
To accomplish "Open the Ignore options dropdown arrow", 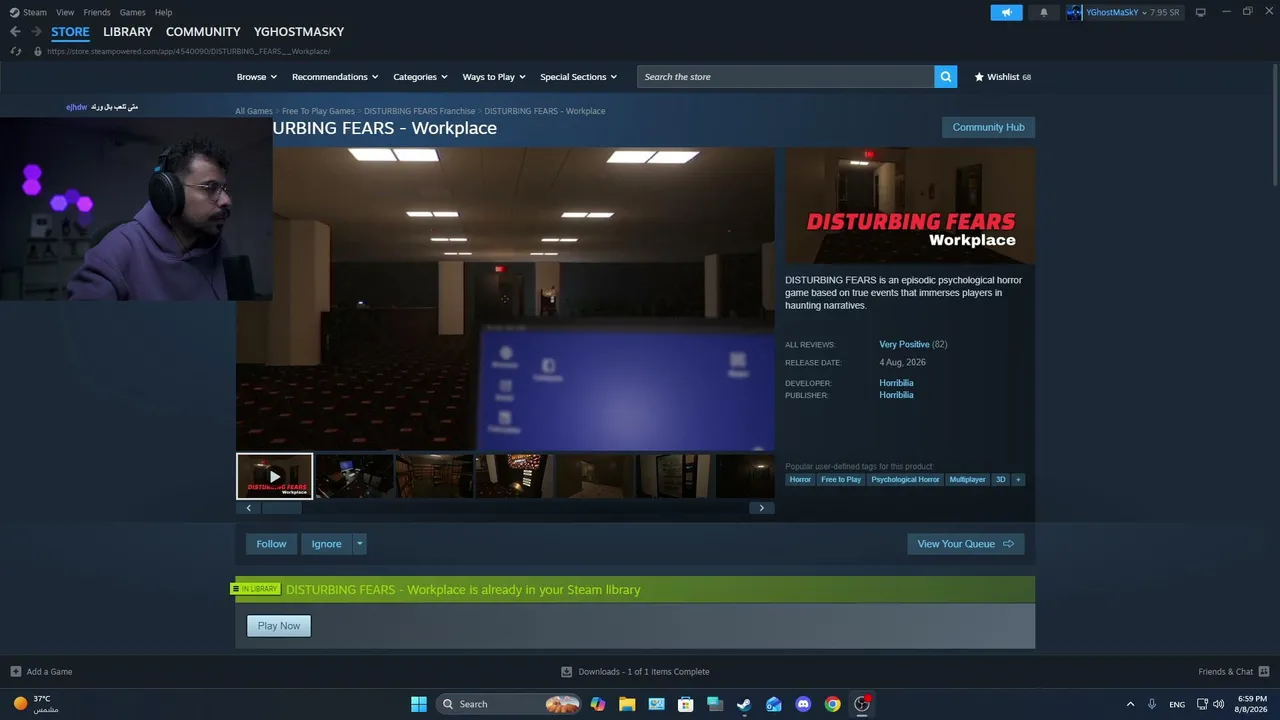I will (x=359, y=544).
